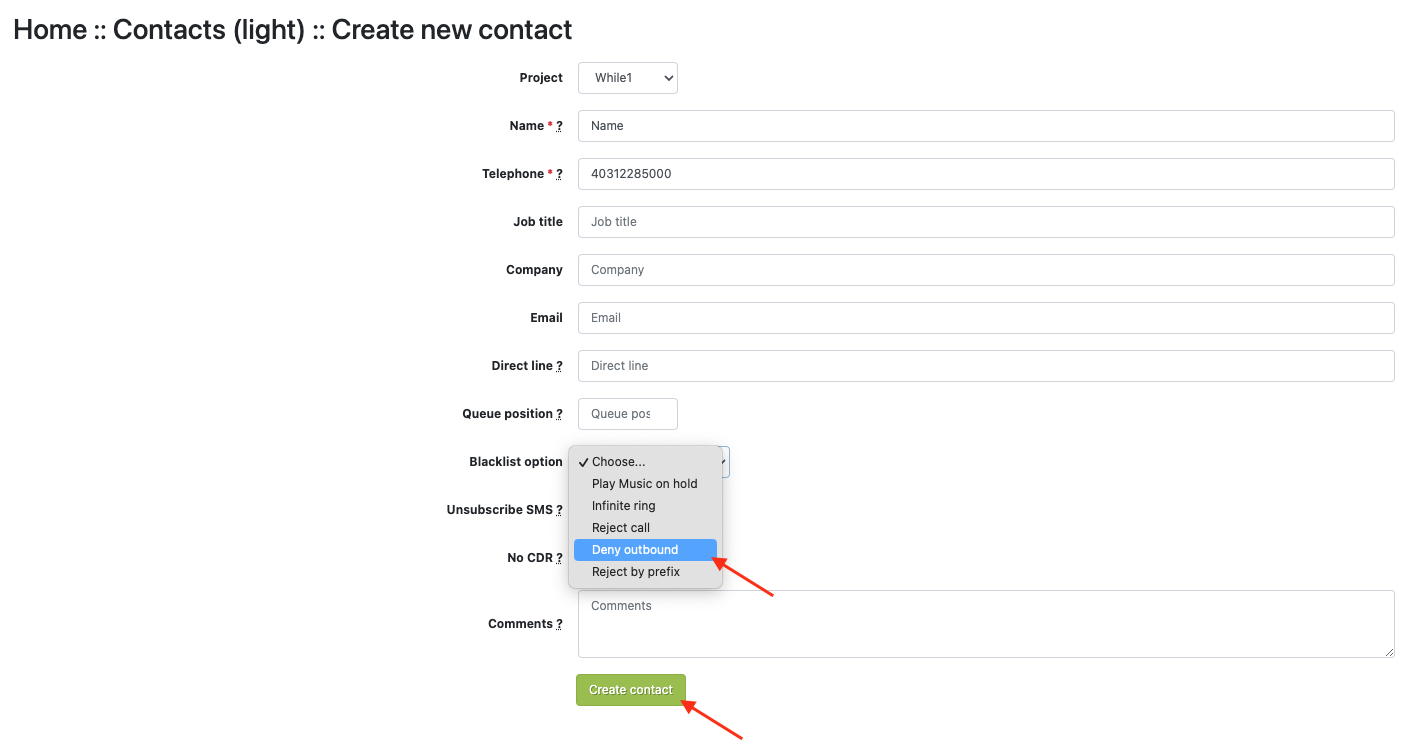The image size is (1428, 755).
Task: Click into the Telephone number field
Action: click(985, 174)
